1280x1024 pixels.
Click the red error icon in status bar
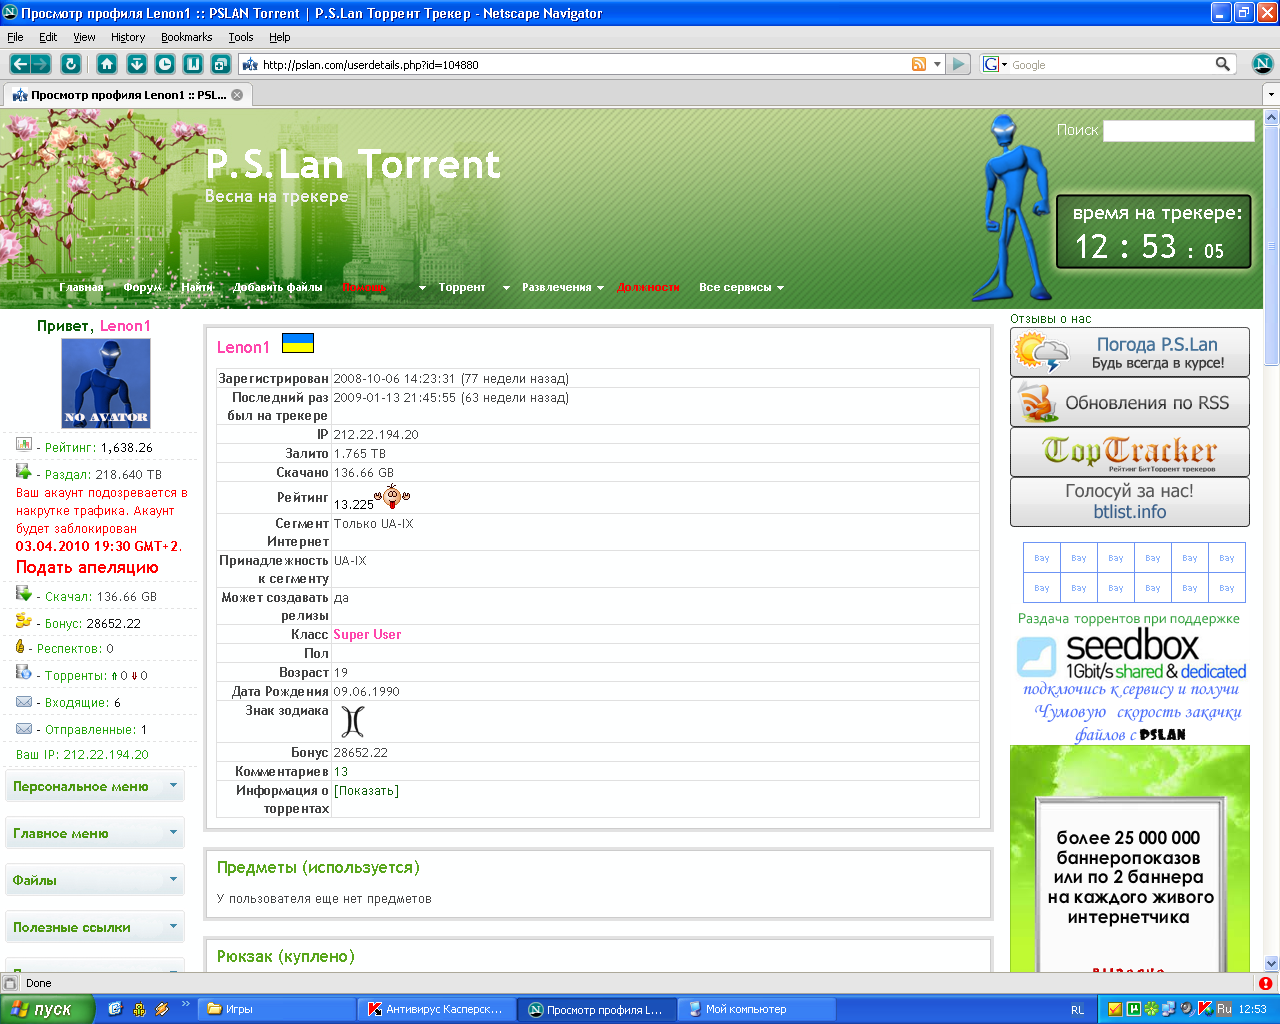click(1265, 983)
